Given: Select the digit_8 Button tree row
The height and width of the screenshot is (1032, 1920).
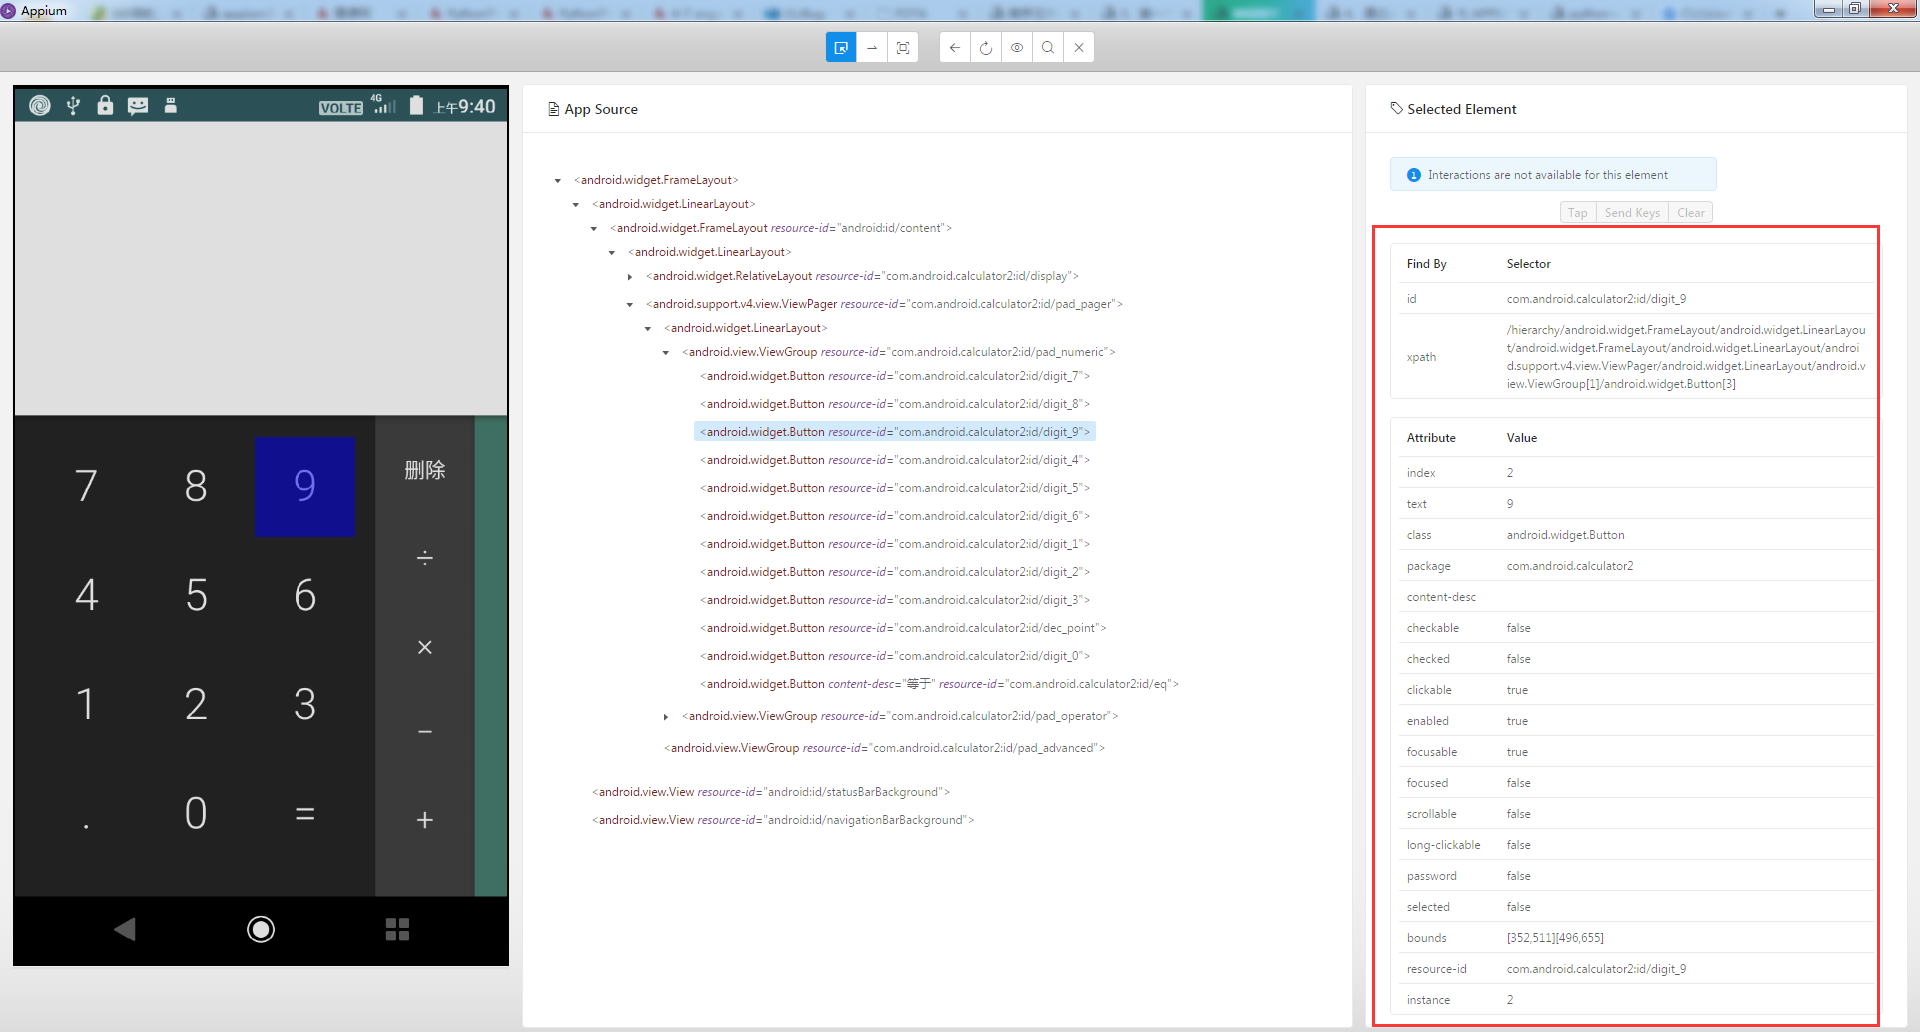Looking at the screenshot, I should click(x=895, y=404).
